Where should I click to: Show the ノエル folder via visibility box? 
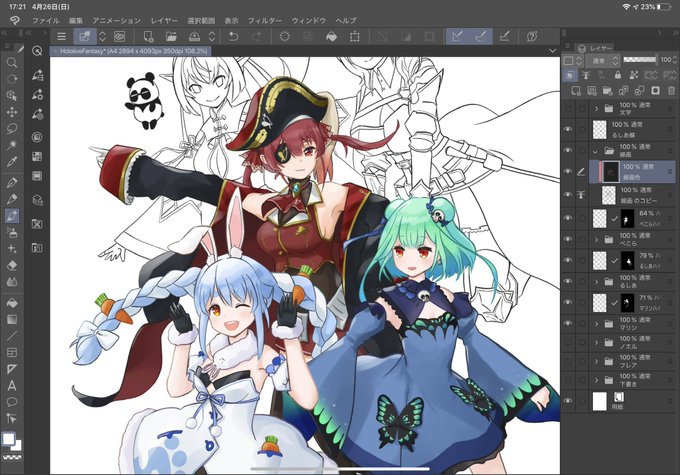[x=568, y=342]
